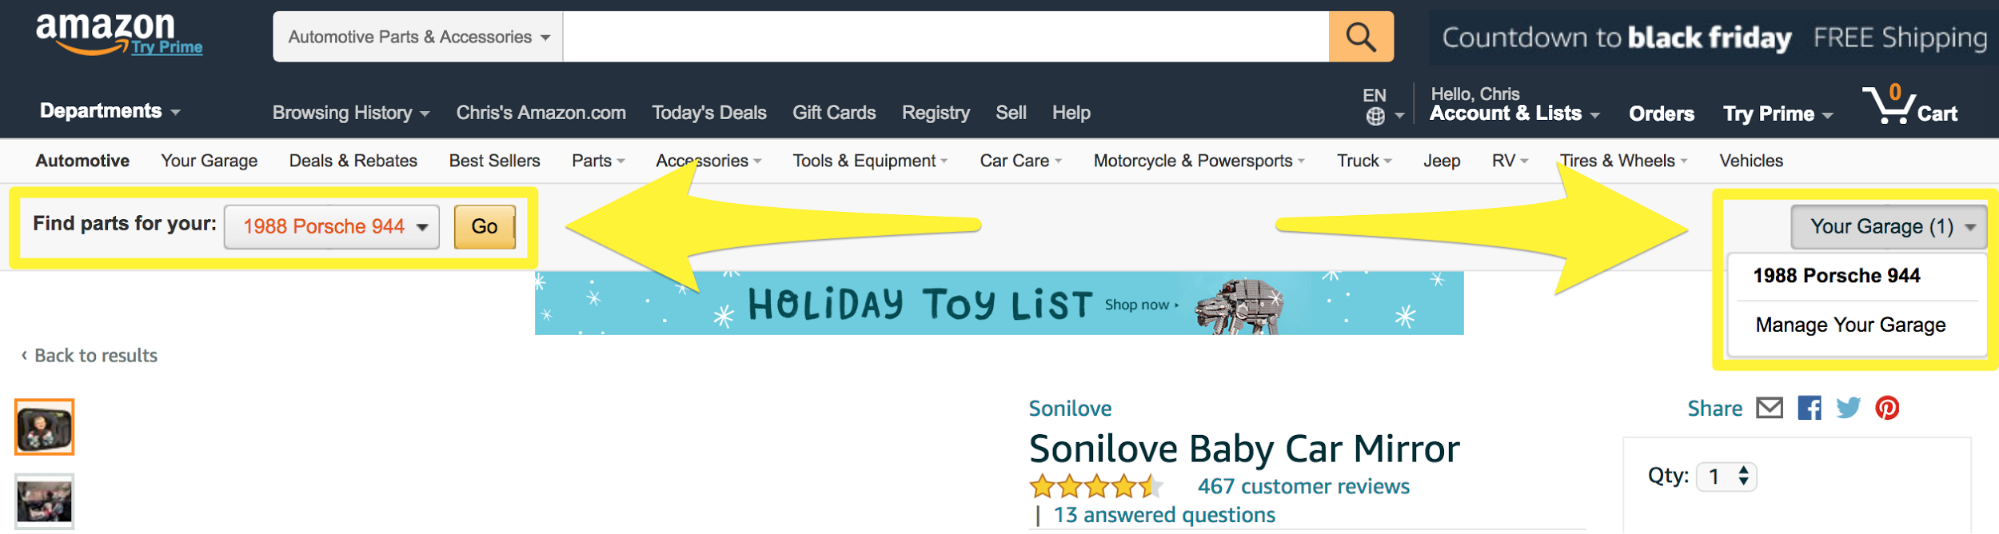Open the search category dropdown
1999x534 pixels.
418,37
